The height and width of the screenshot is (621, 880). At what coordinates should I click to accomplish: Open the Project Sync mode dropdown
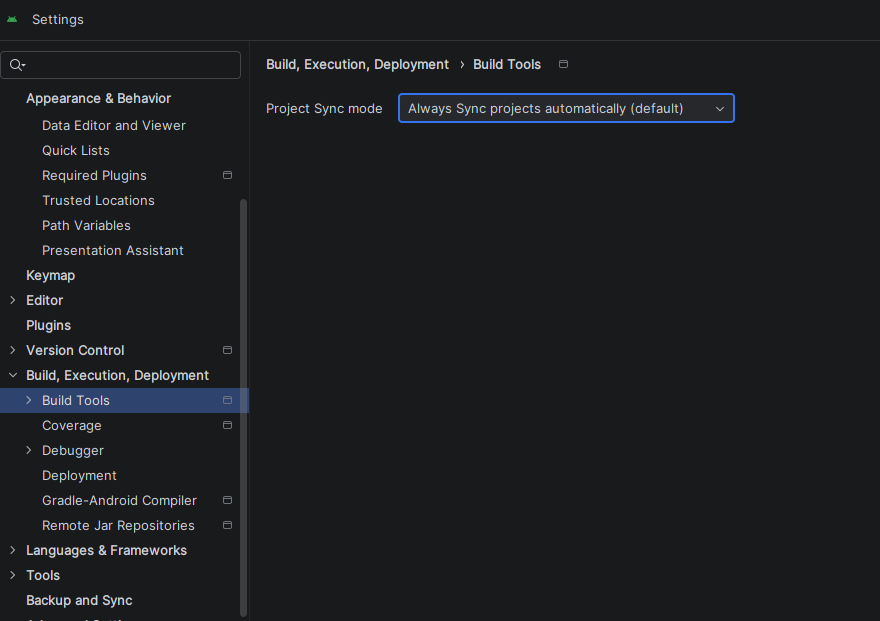click(566, 108)
